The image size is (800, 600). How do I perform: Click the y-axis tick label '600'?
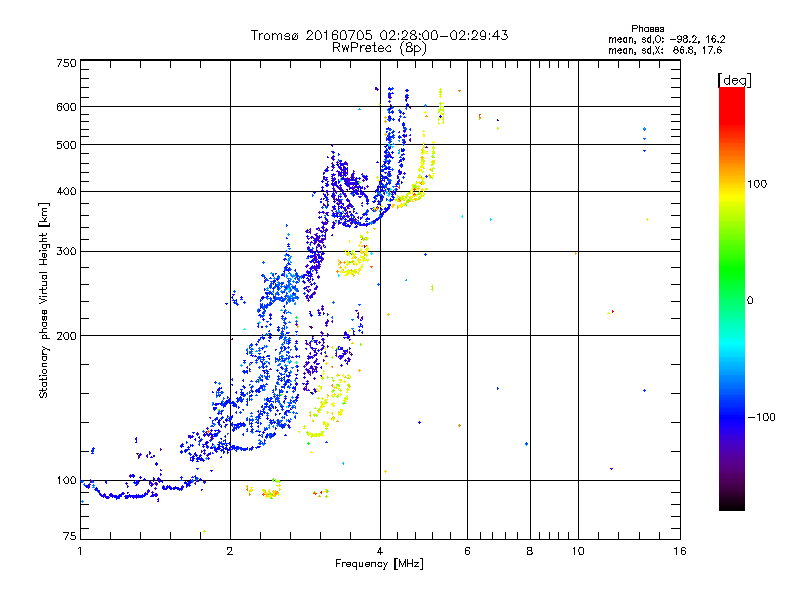66,107
